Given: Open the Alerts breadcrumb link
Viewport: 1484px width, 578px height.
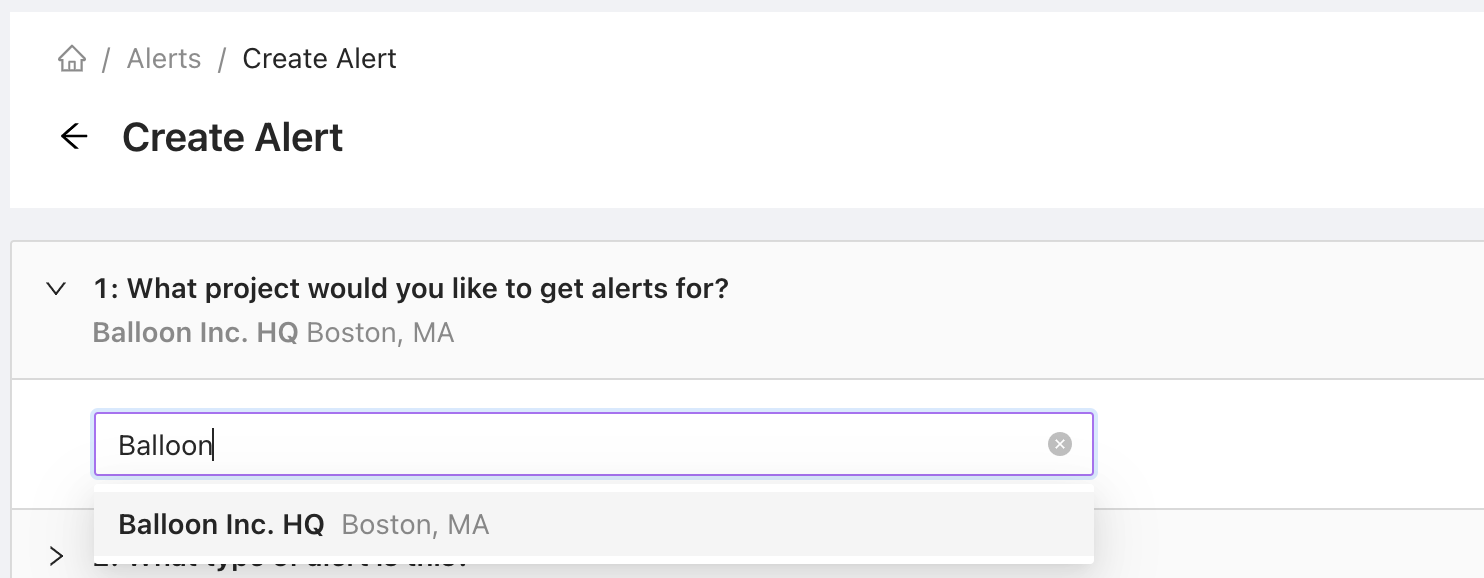Looking at the screenshot, I should click(164, 59).
